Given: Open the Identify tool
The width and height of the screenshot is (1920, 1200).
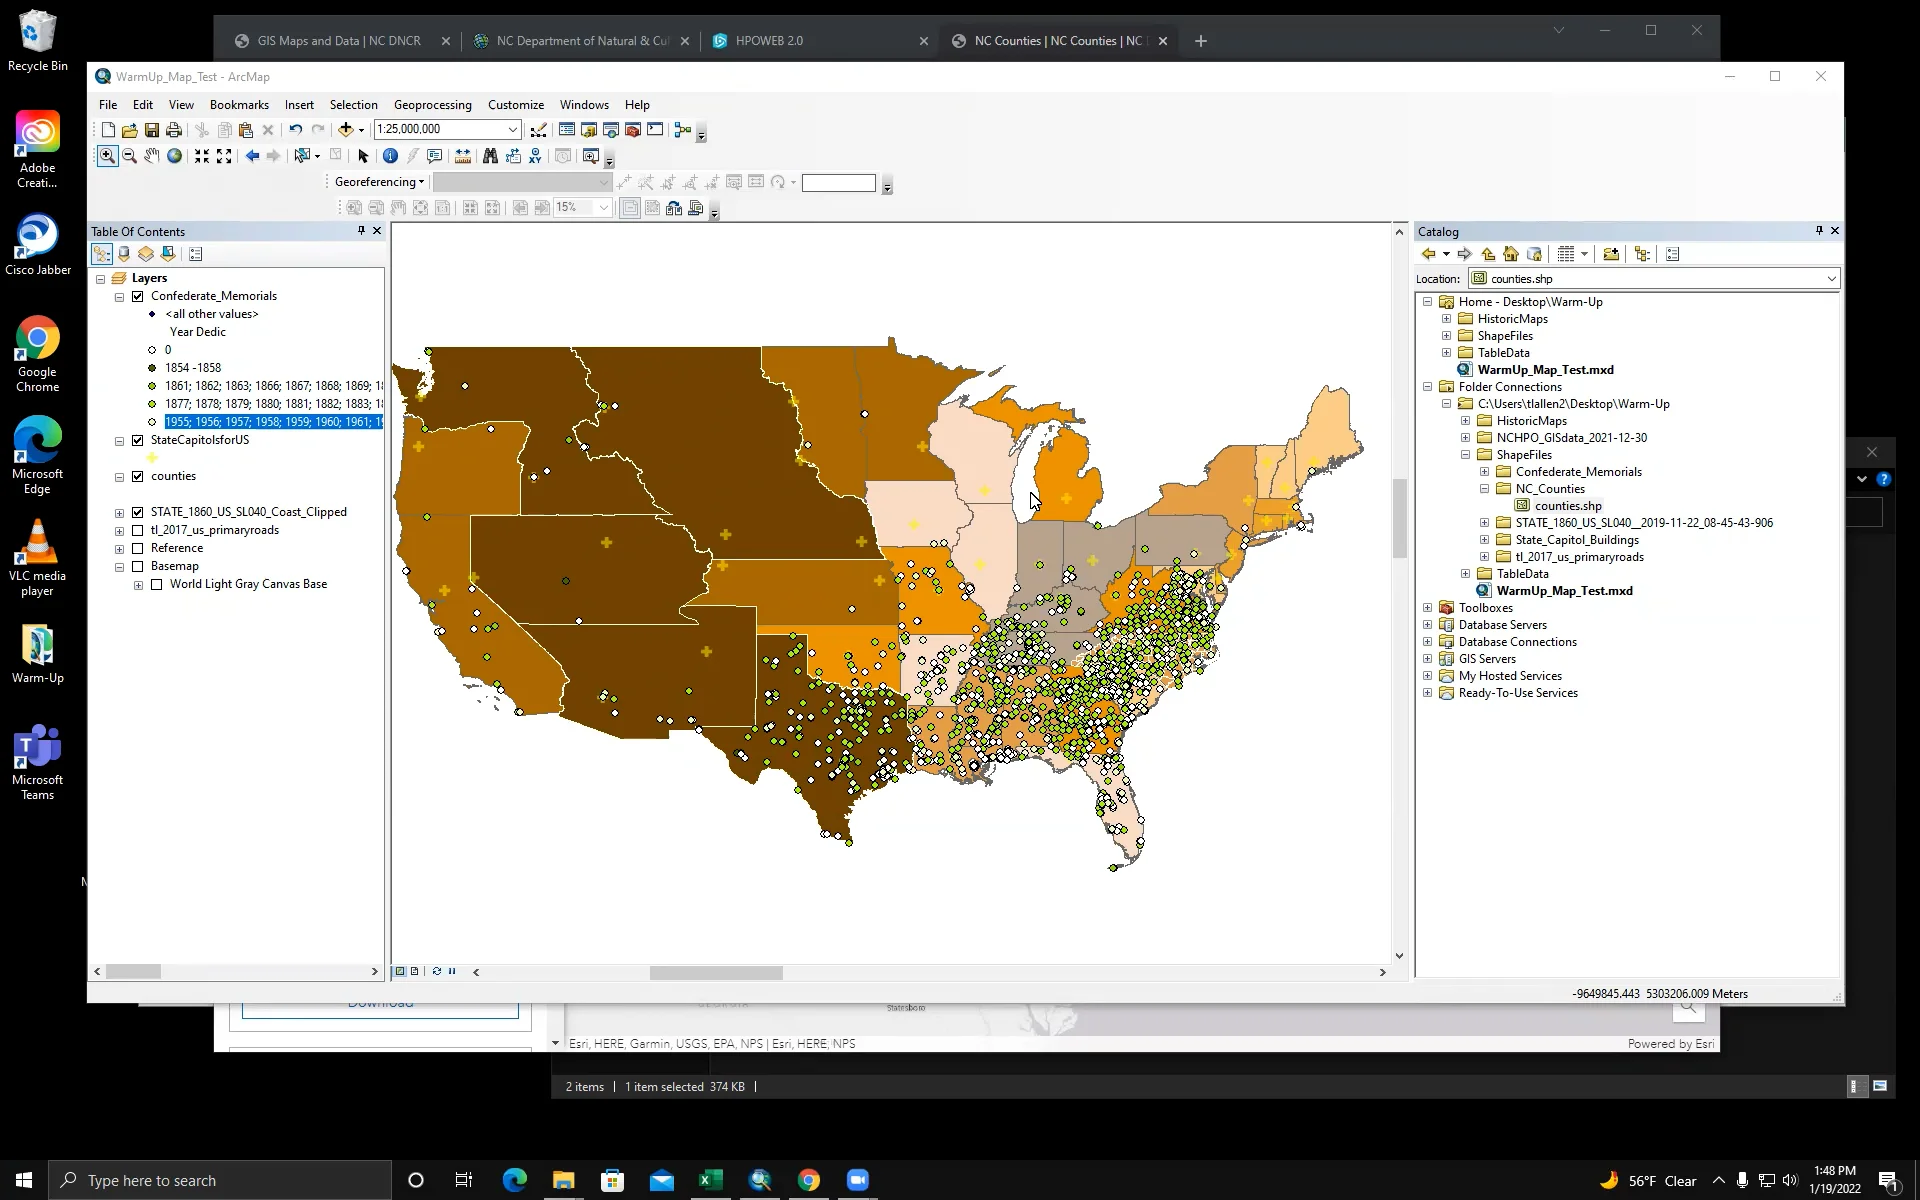Looking at the screenshot, I should (390, 156).
